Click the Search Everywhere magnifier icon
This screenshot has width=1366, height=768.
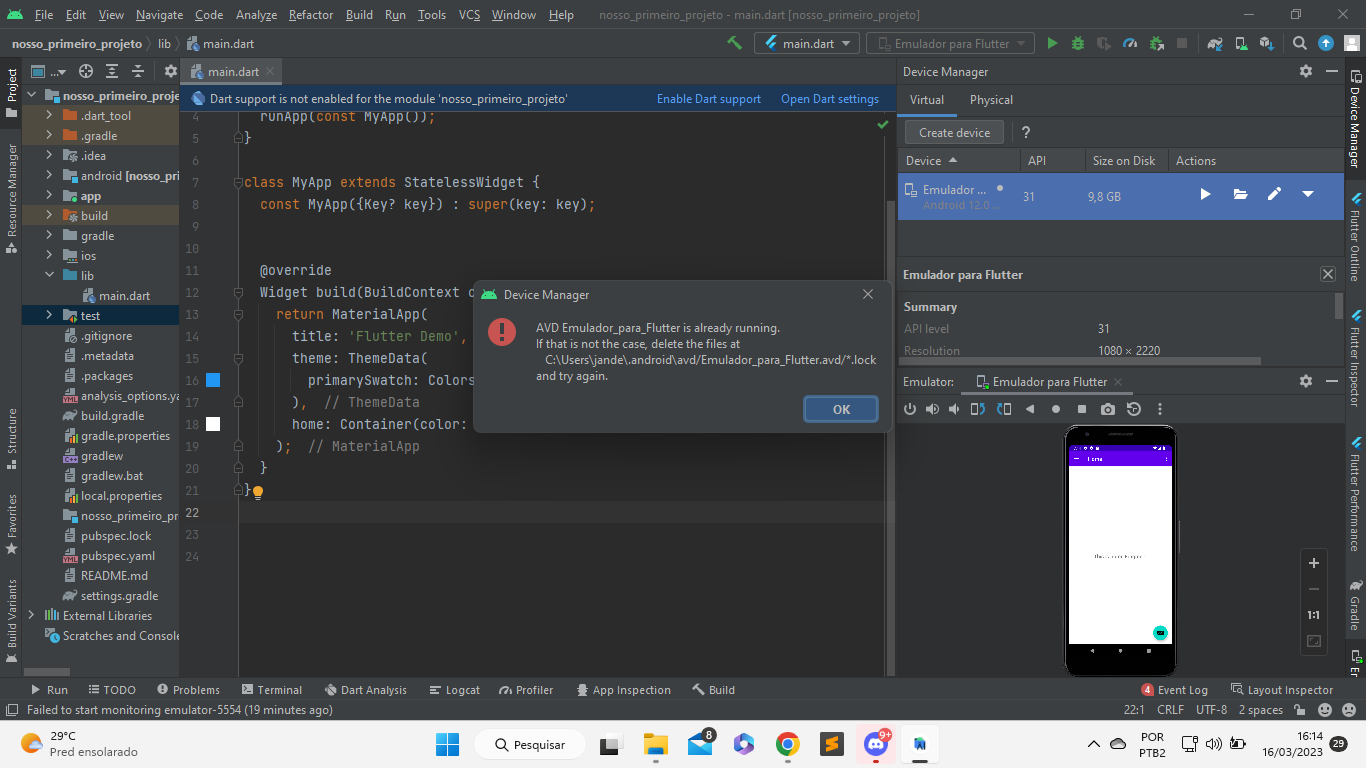point(1300,43)
